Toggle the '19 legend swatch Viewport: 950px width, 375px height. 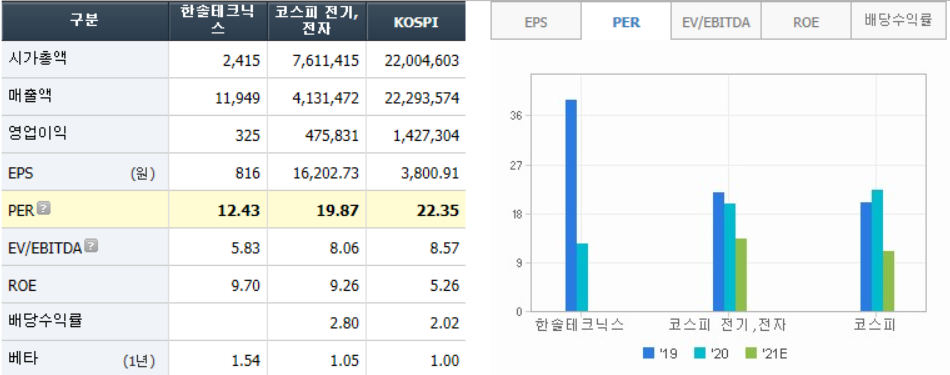click(x=648, y=354)
